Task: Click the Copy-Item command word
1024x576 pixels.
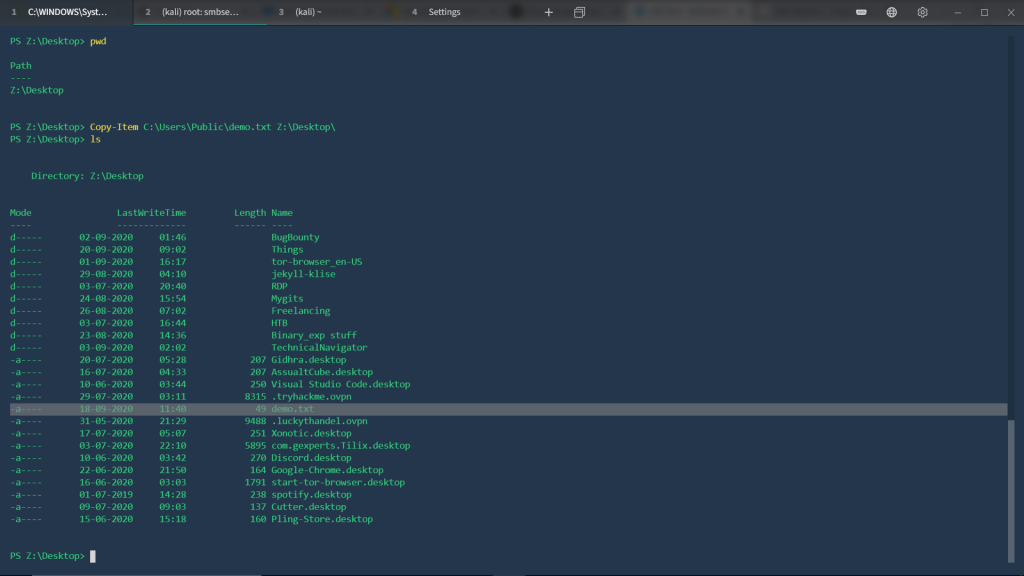Action: coord(114,127)
